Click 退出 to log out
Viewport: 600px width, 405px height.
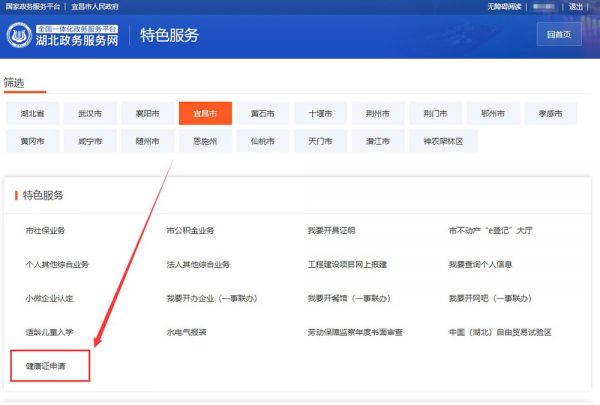(576, 6)
